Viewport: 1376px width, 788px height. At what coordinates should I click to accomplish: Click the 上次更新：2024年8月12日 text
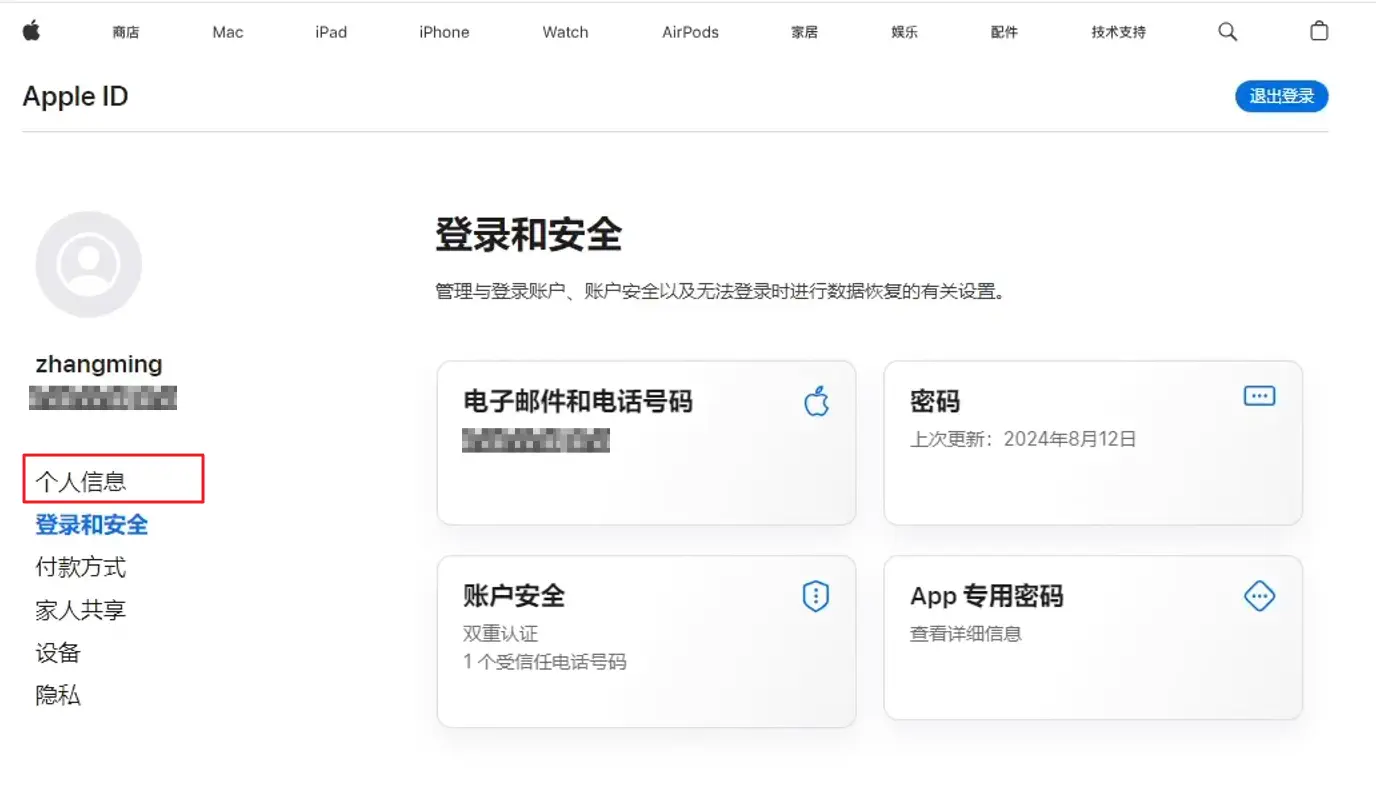1023,439
